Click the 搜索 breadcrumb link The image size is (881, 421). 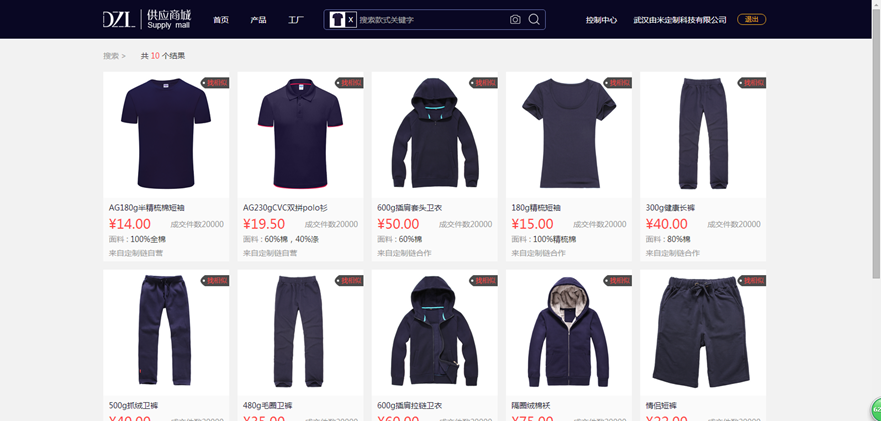pyautogui.click(x=111, y=56)
